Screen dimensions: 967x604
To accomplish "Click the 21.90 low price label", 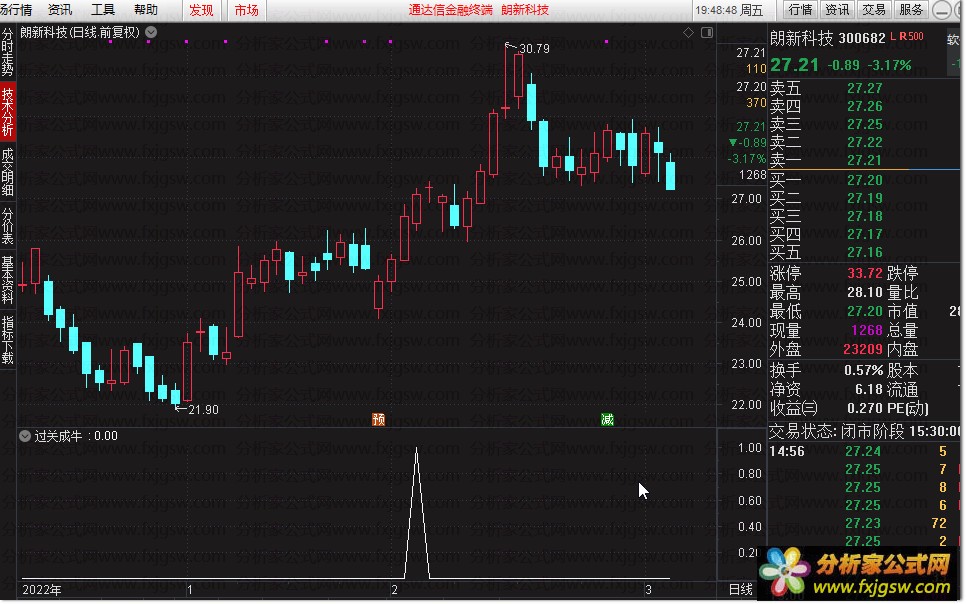I will (204, 410).
